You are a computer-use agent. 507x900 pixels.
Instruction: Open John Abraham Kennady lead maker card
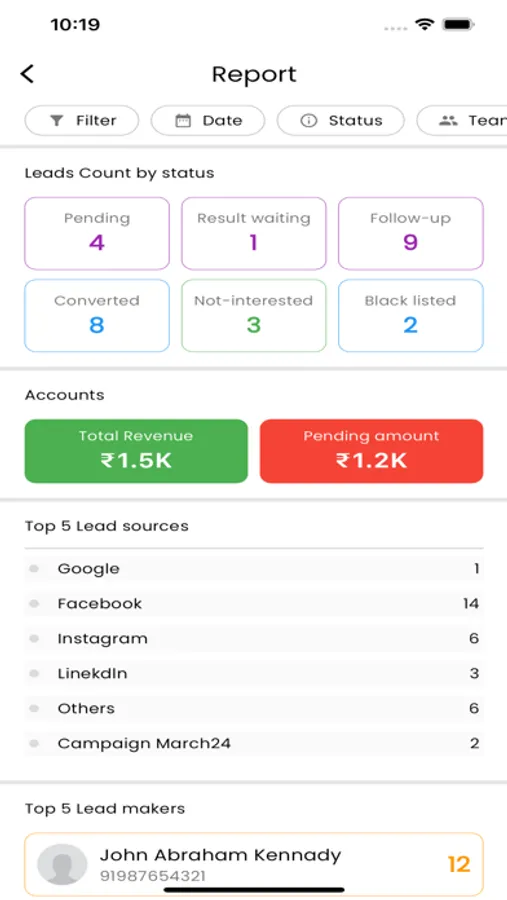[254, 864]
